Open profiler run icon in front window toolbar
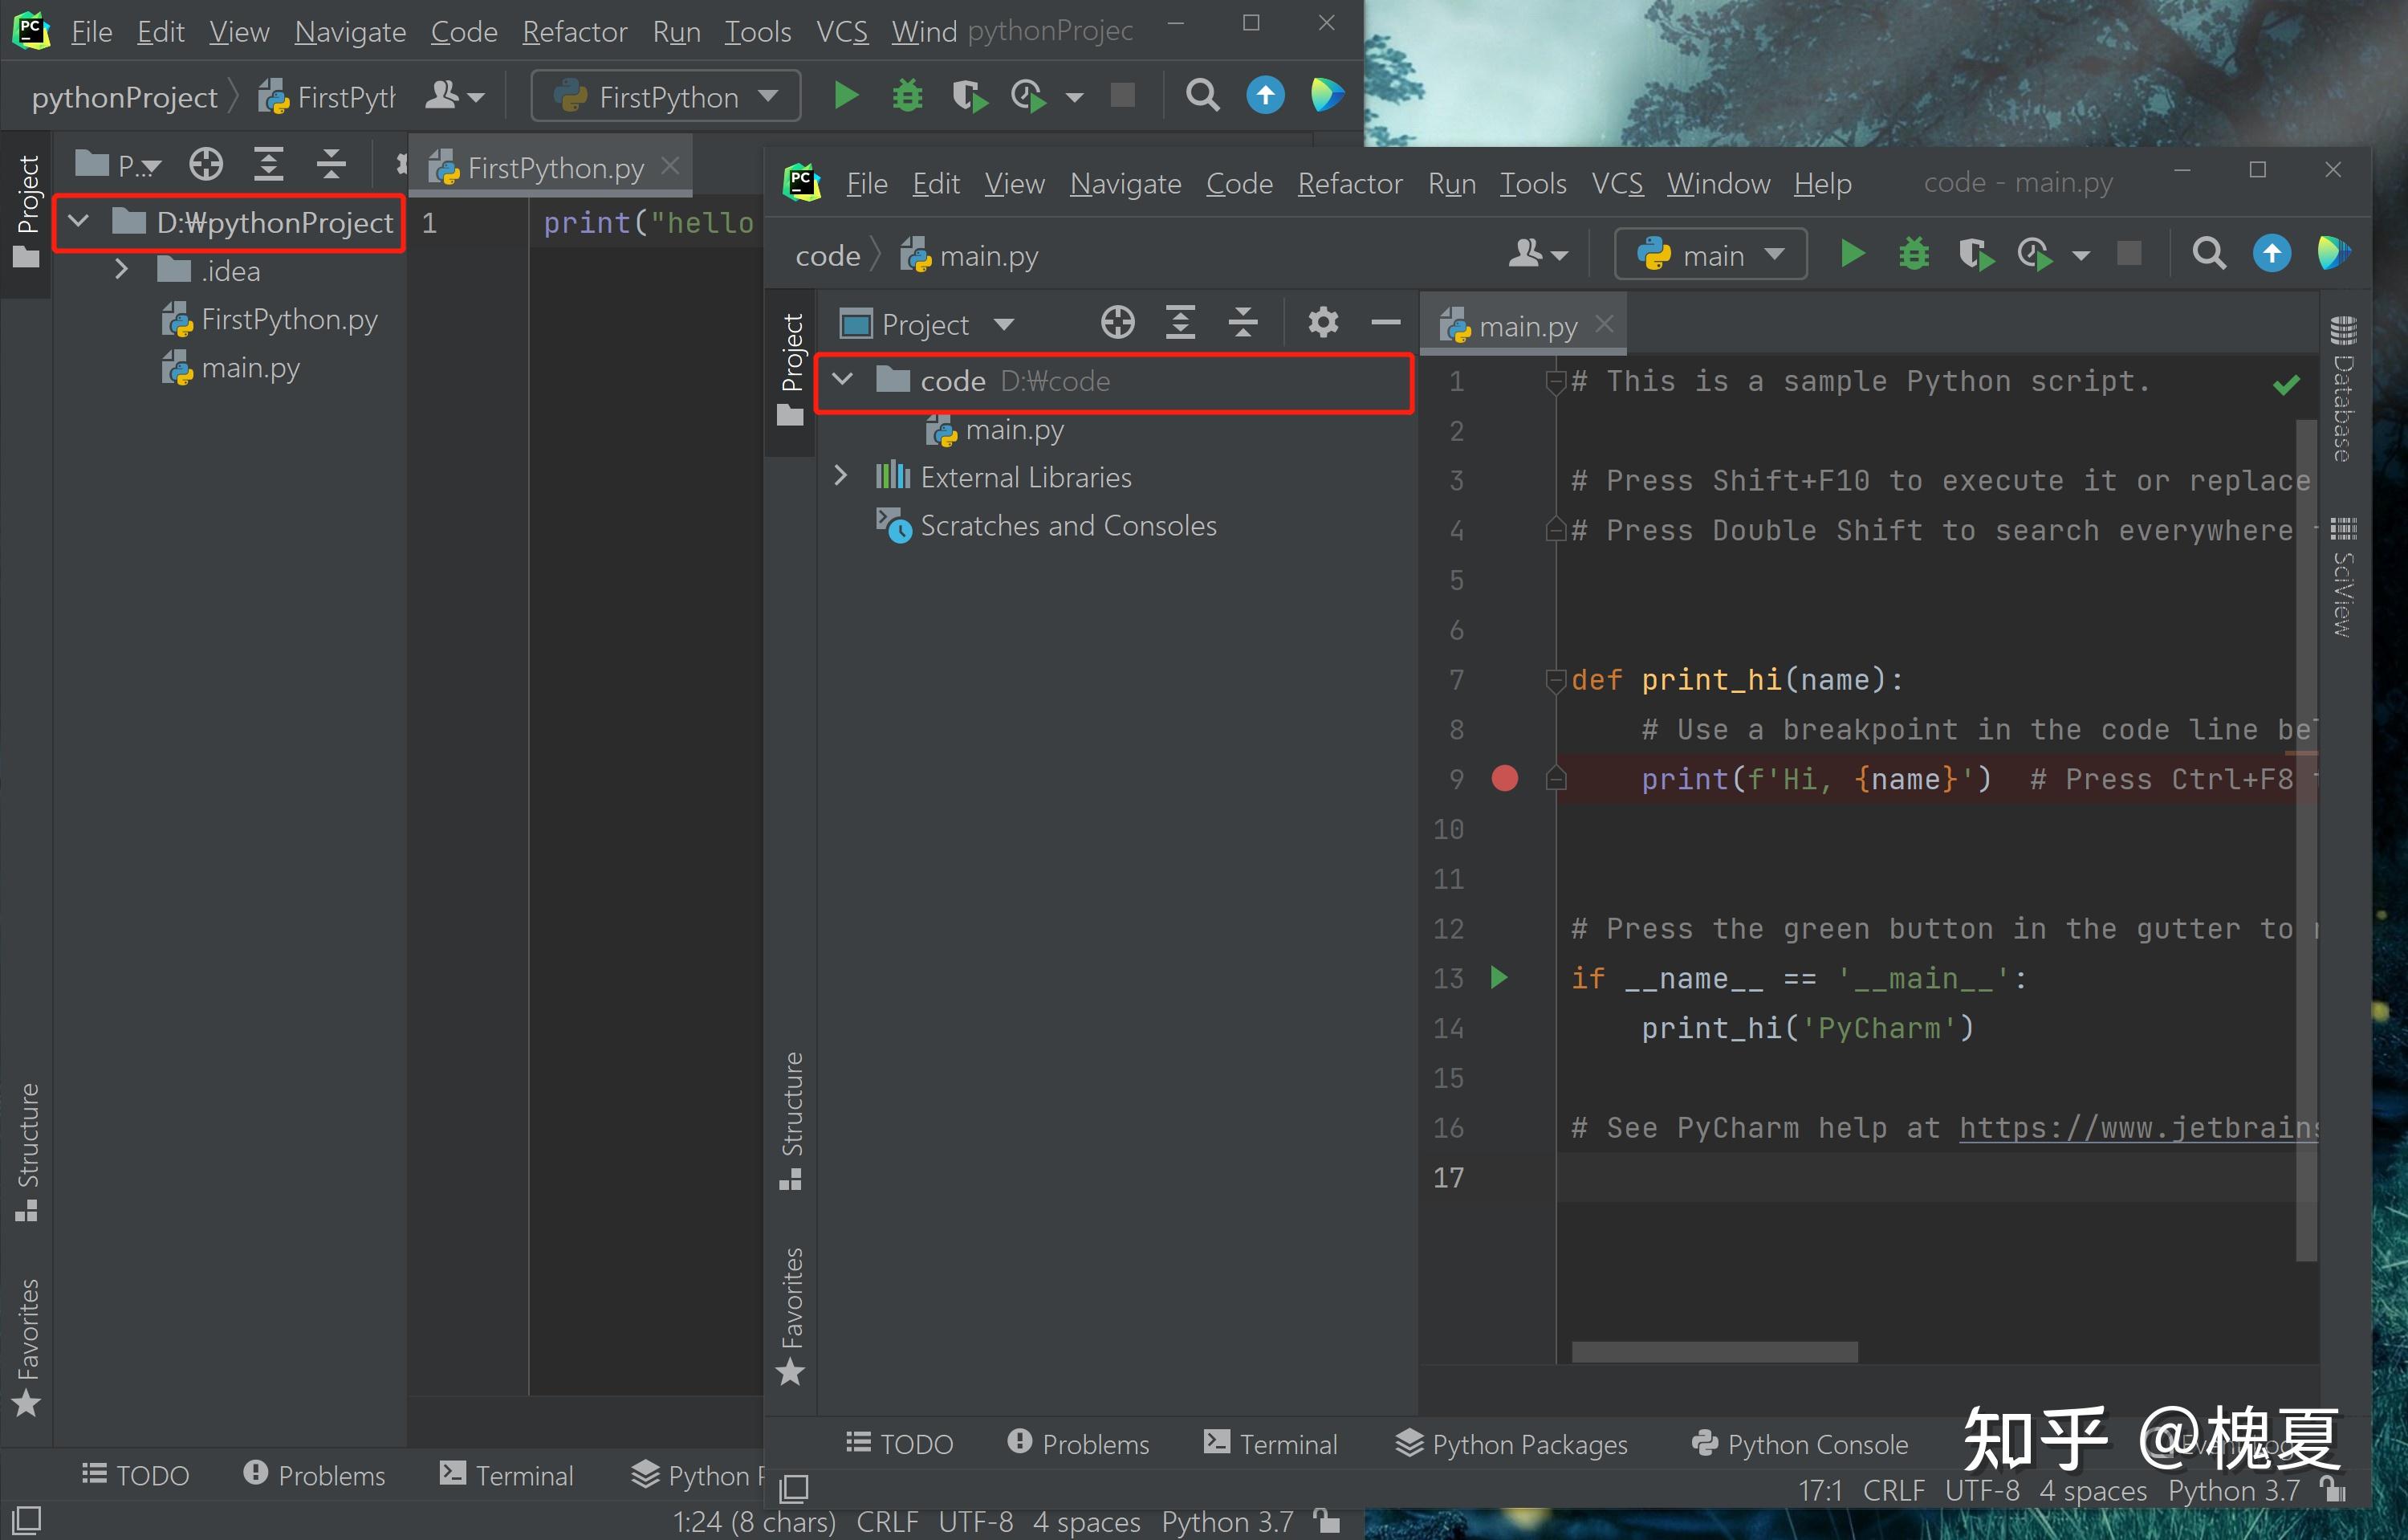Screen dimensions: 2408x1540 [x=2035, y=255]
